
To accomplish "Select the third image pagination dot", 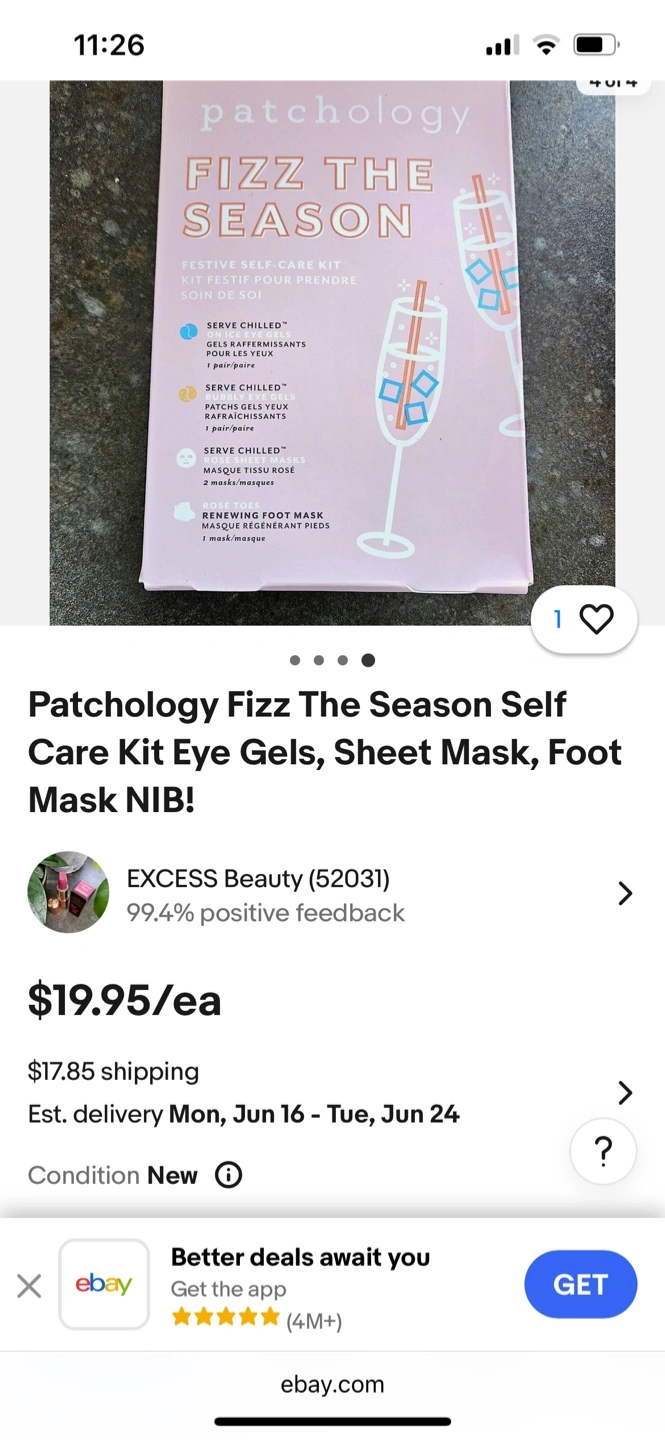I will point(343,660).
